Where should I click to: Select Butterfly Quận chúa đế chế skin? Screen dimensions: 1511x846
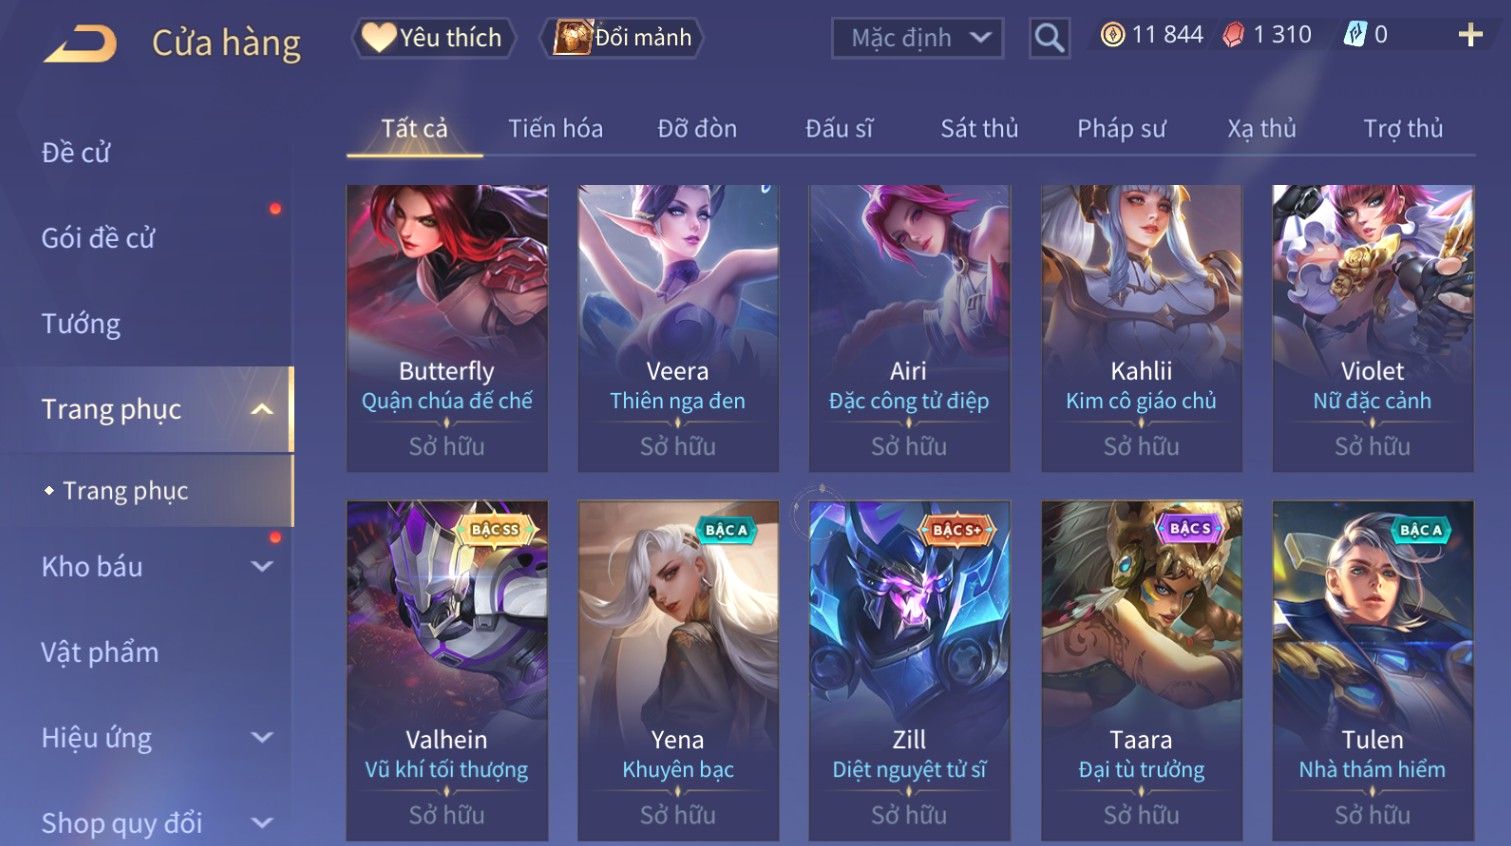(447, 328)
